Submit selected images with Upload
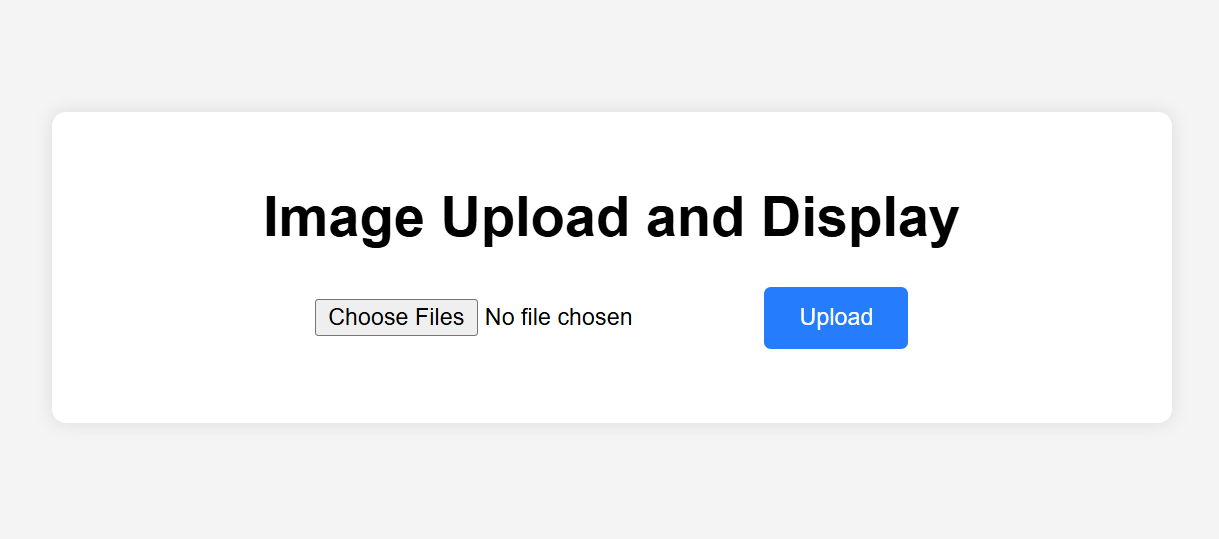The width and height of the screenshot is (1219, 539). coord(836,318)
